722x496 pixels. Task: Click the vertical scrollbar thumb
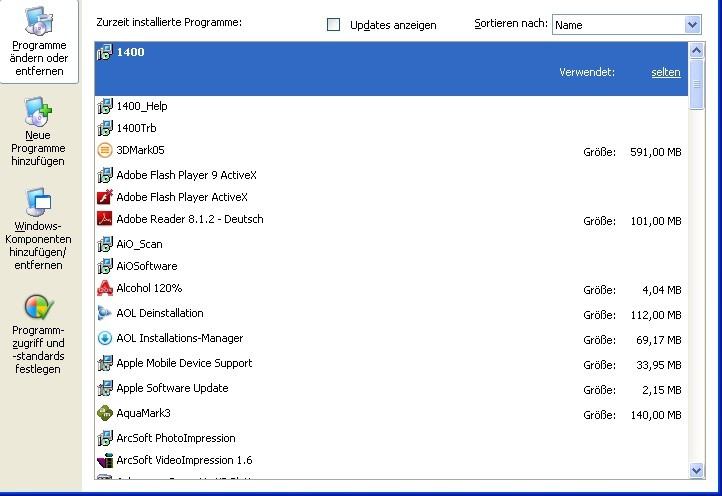pos(696,84)
